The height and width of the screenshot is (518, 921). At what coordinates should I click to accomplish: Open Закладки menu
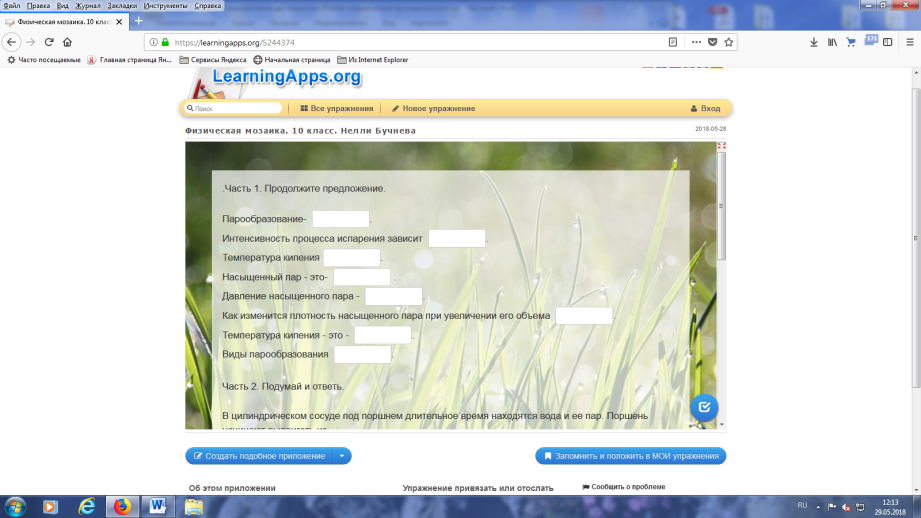tap(122, 5)
